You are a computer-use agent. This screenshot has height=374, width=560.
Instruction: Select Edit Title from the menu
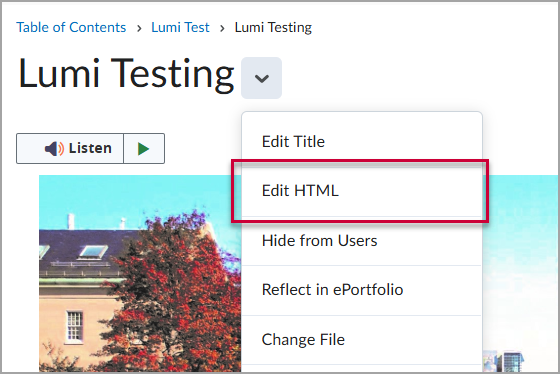(x=362, y=141)
